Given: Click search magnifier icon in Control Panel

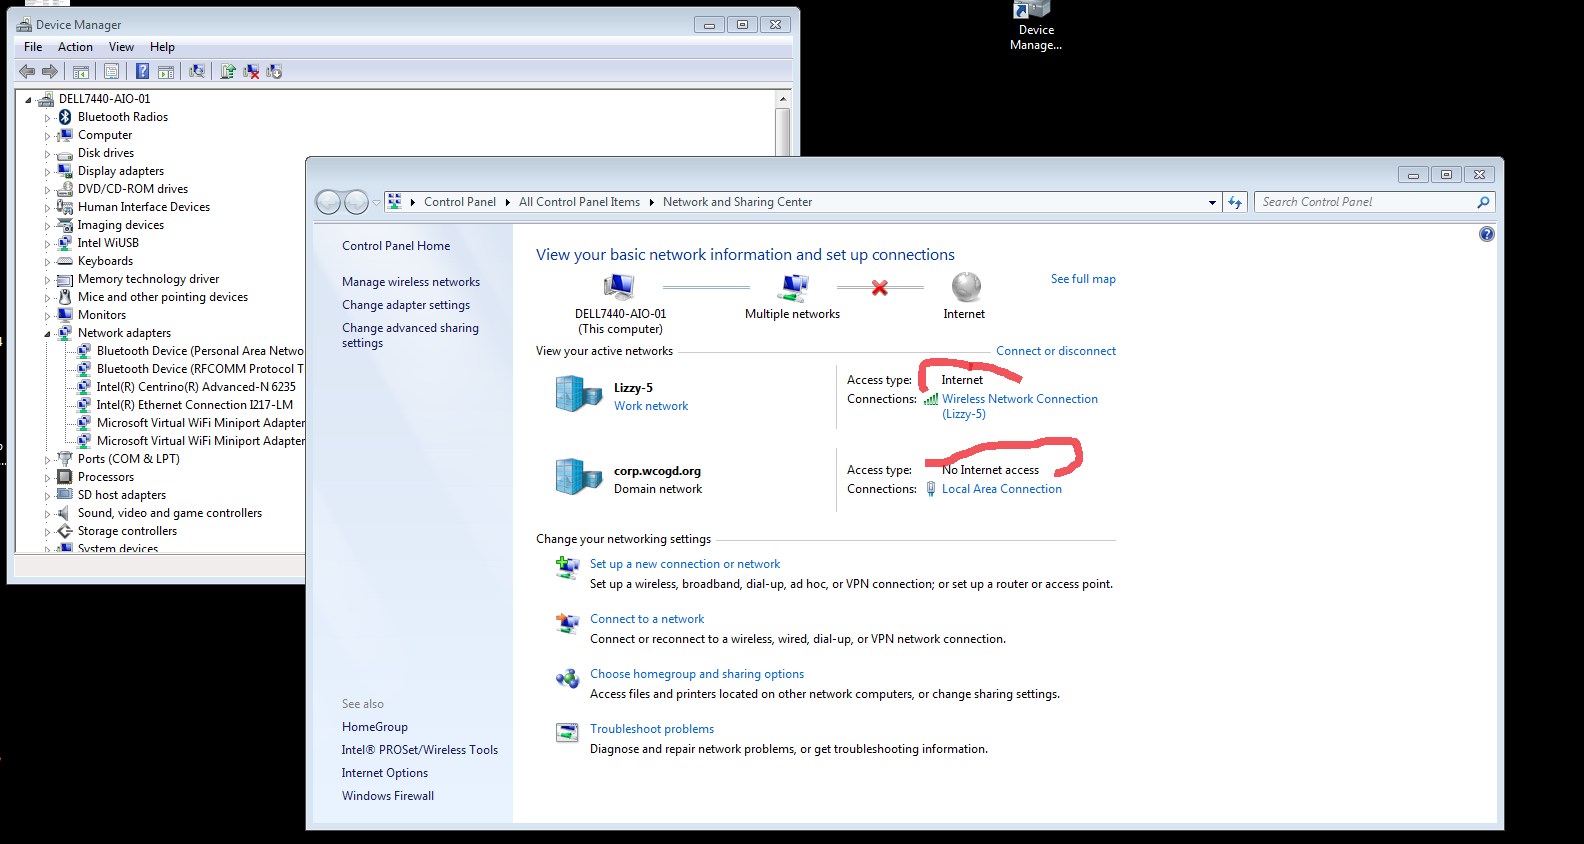Looking at the screenshot, I should click(1483, 202).
